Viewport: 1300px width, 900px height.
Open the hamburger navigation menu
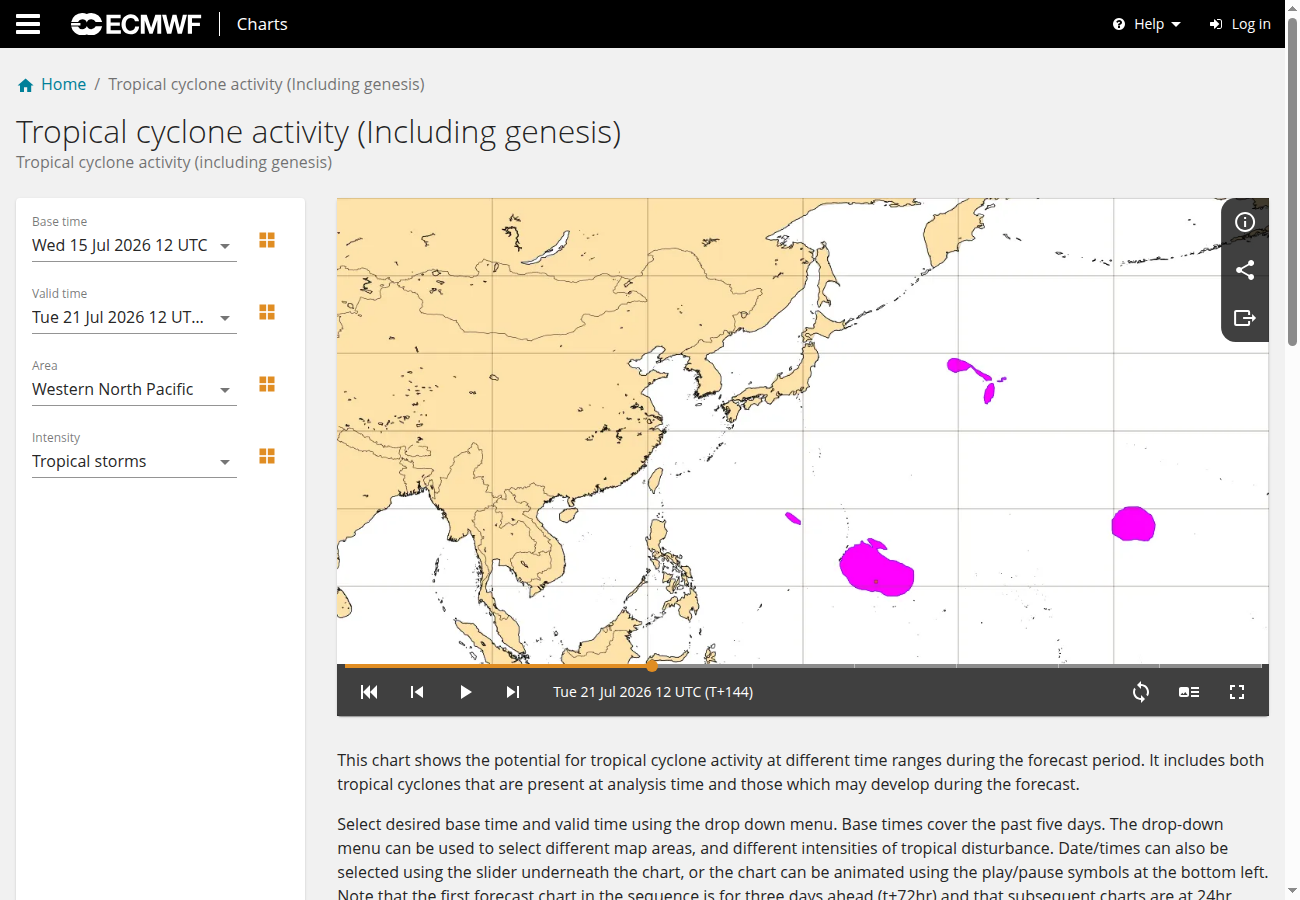click(x=28, y=24)
